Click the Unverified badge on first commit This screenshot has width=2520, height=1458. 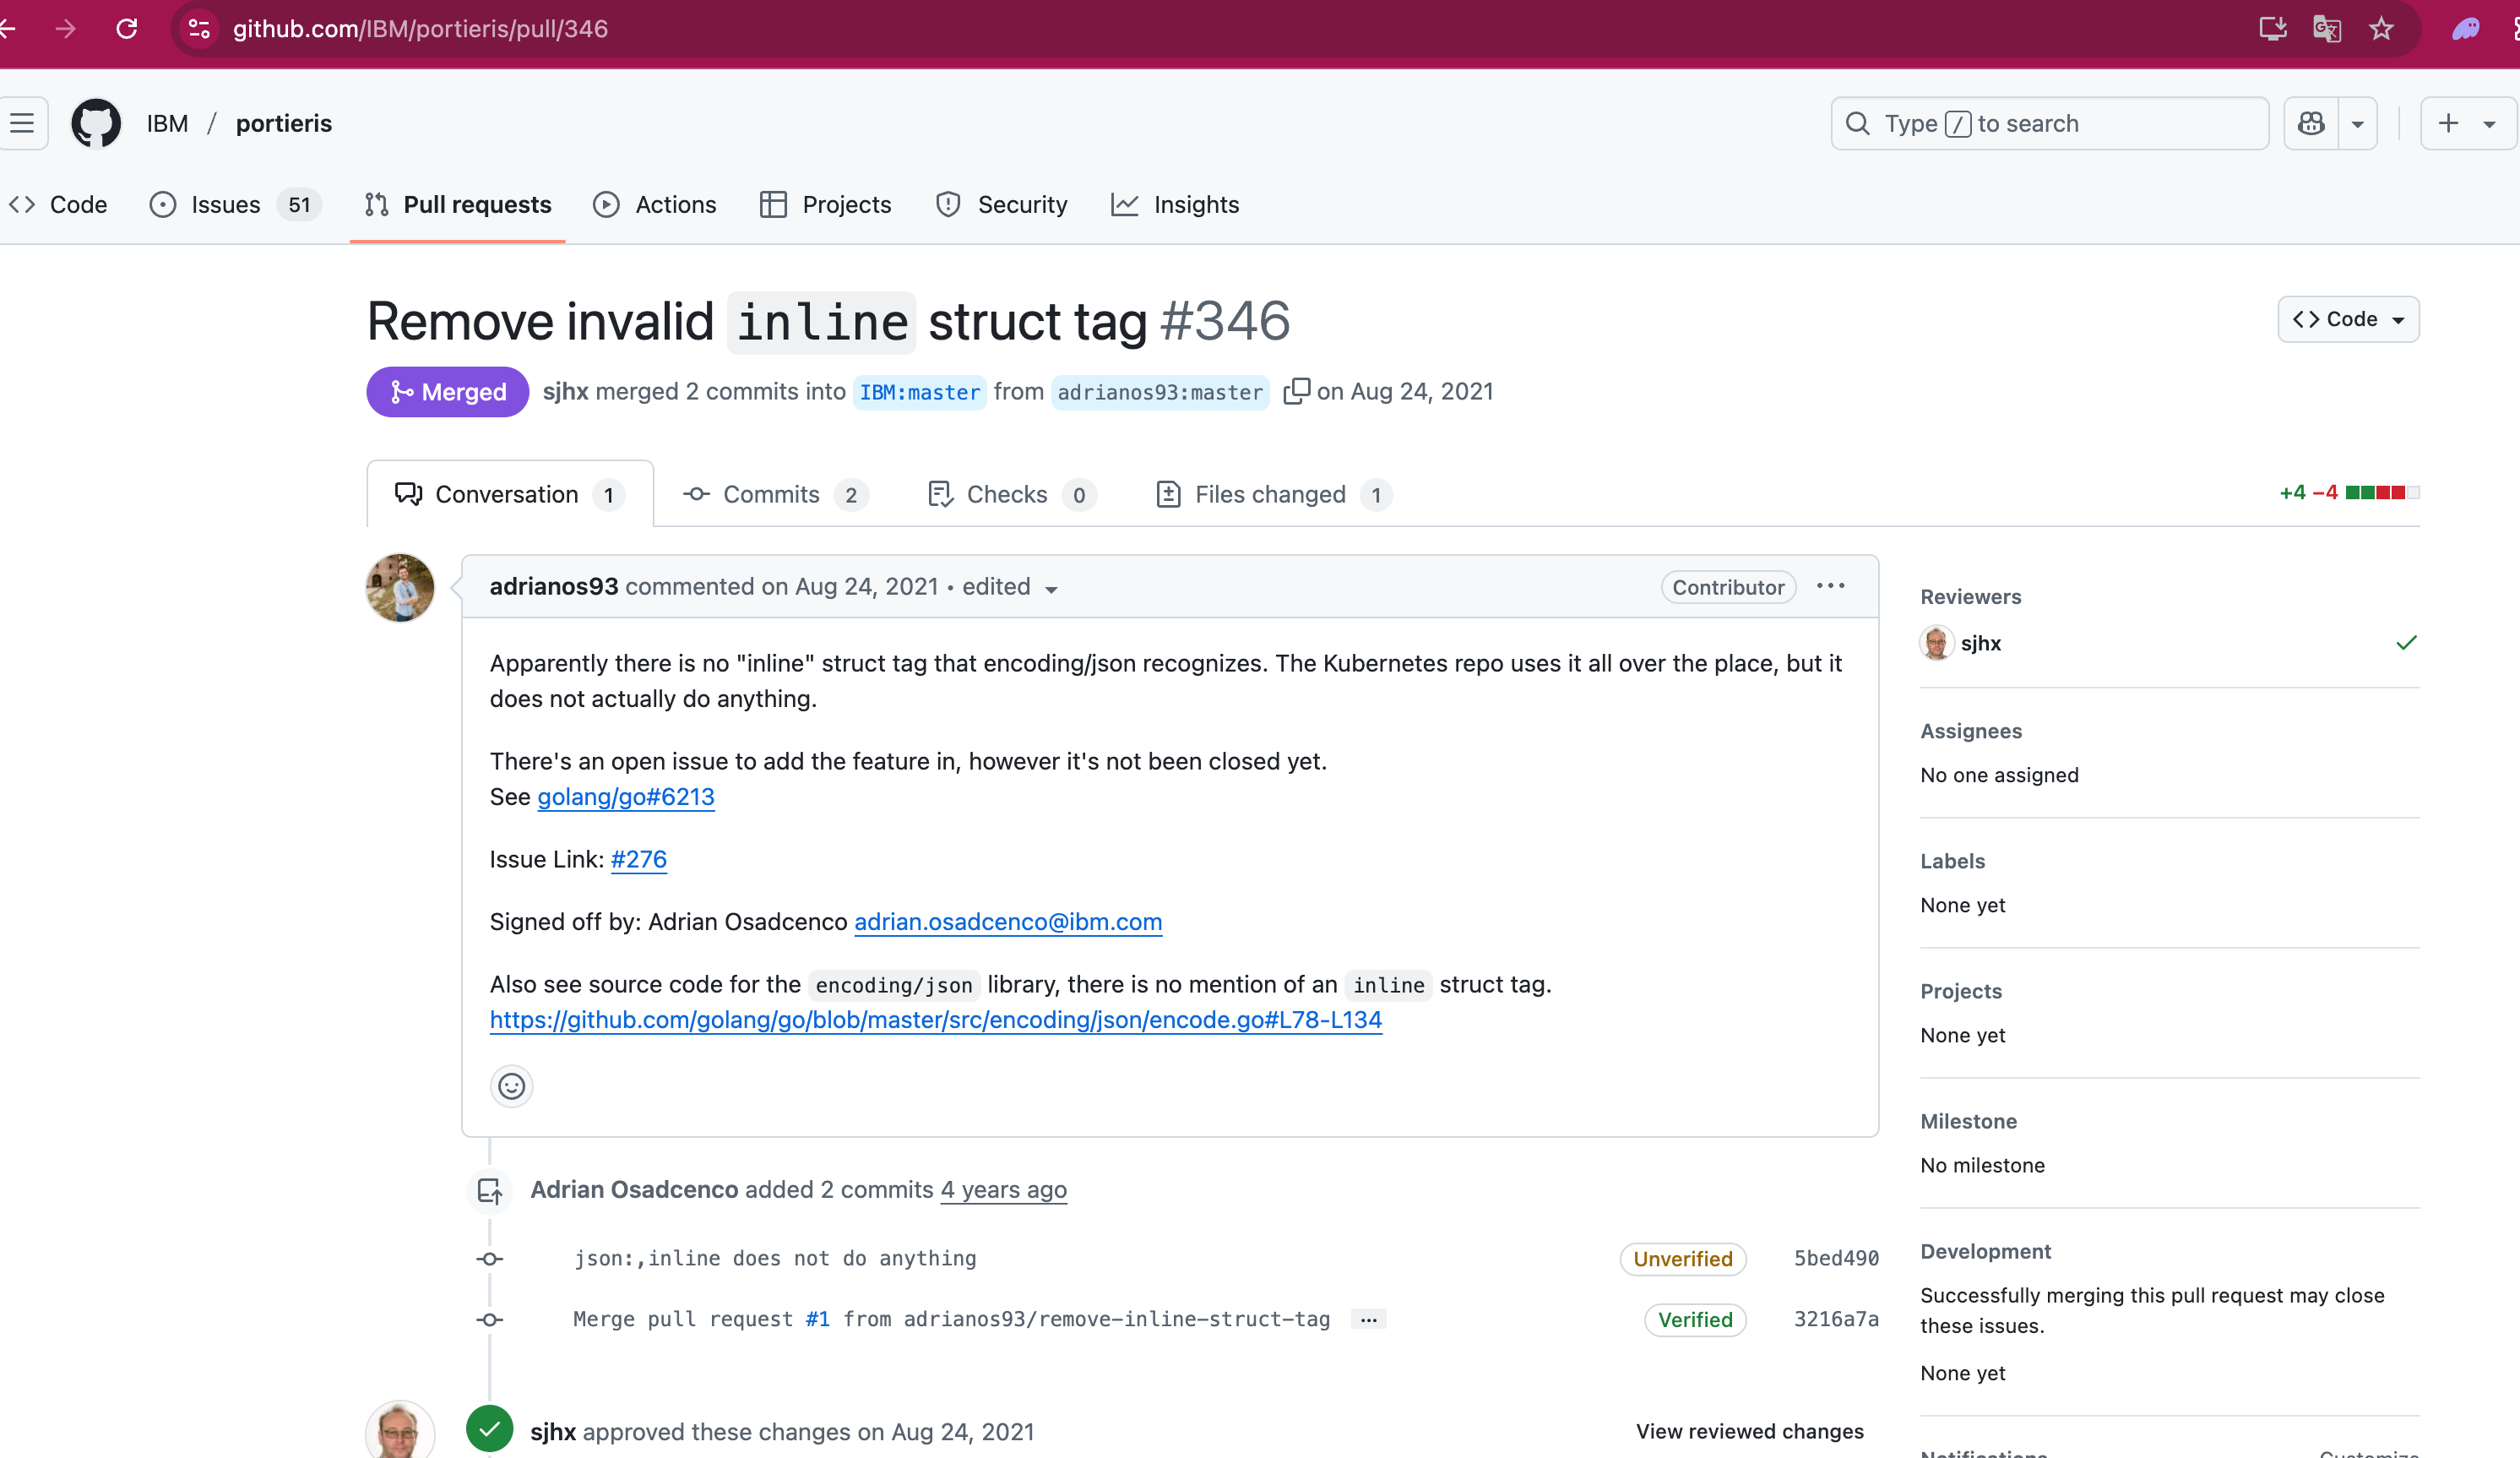[1683, 1259]
